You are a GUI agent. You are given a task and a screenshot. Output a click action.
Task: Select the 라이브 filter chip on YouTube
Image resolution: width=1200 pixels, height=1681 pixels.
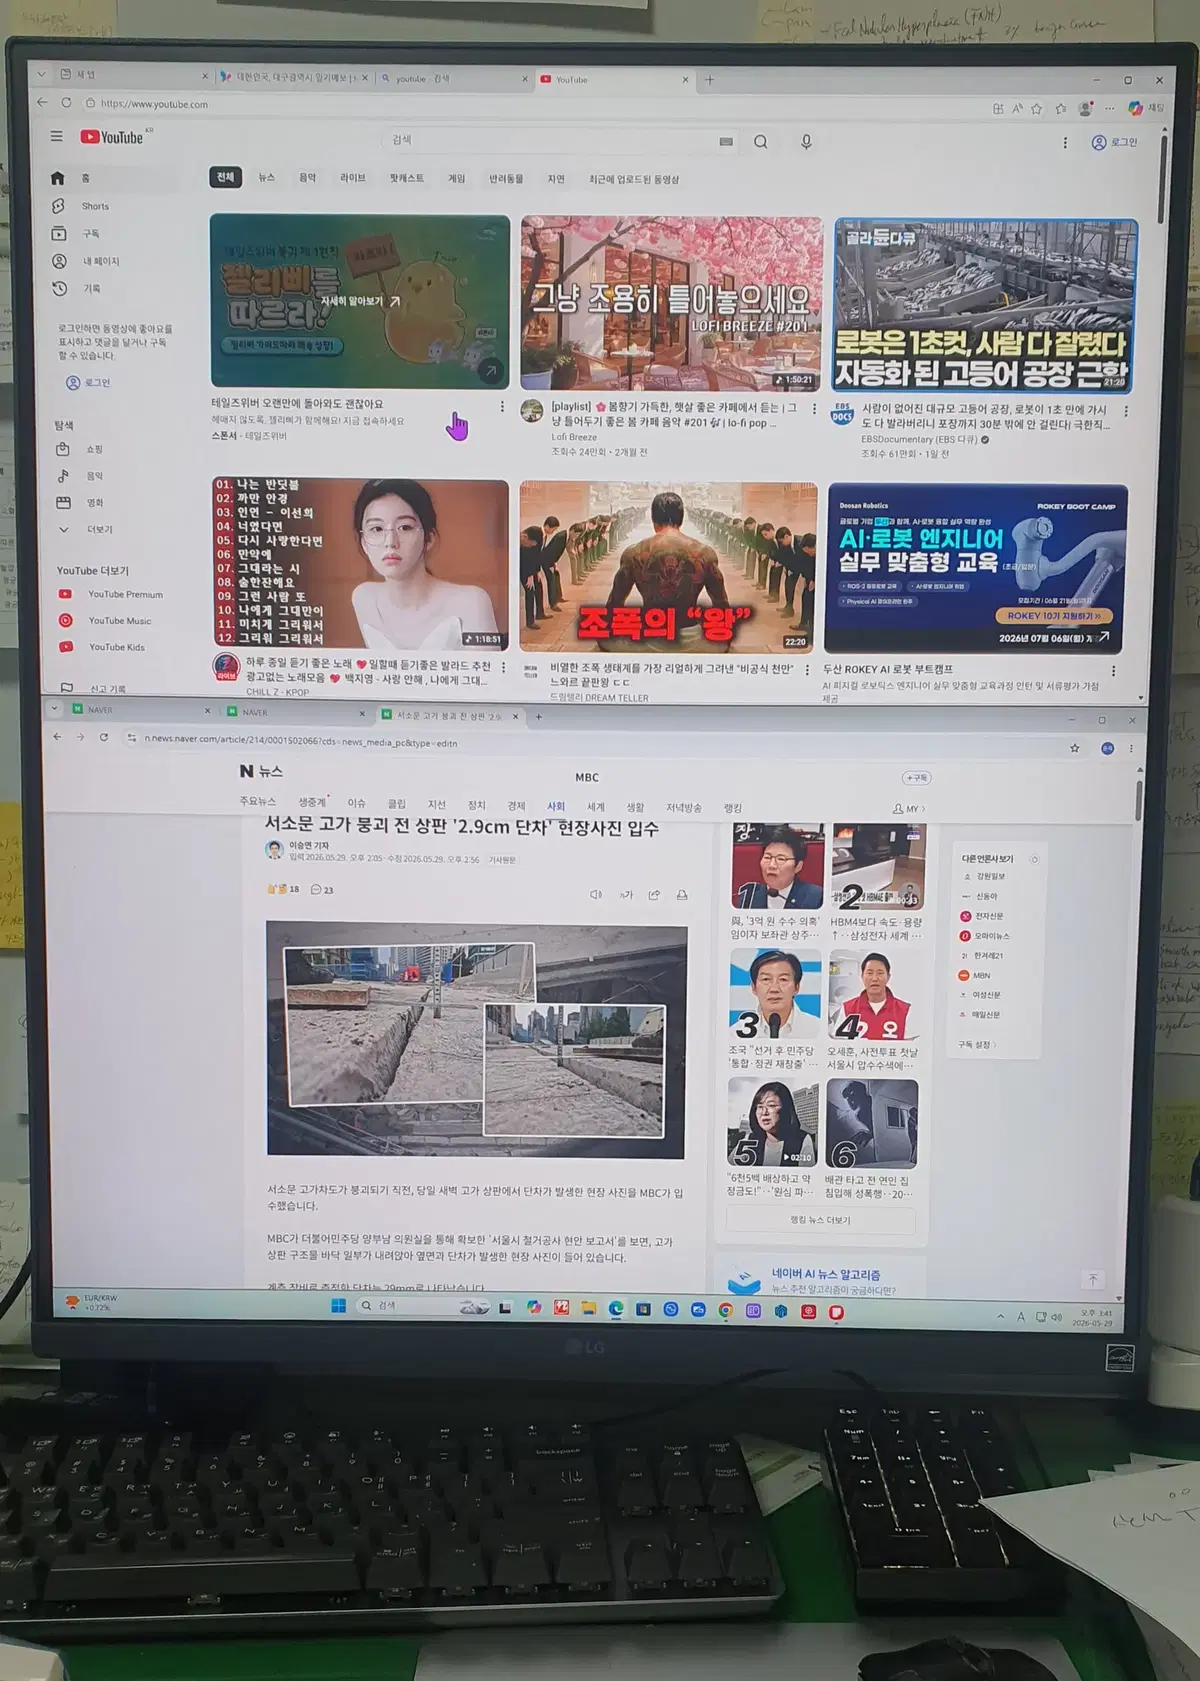coord(352,178)
